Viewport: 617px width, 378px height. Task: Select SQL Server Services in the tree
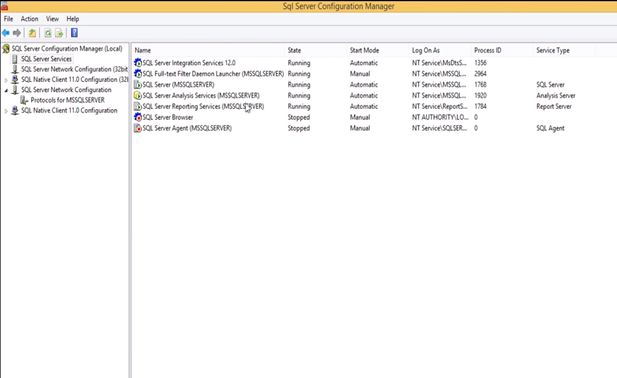(x=46, y=59)
